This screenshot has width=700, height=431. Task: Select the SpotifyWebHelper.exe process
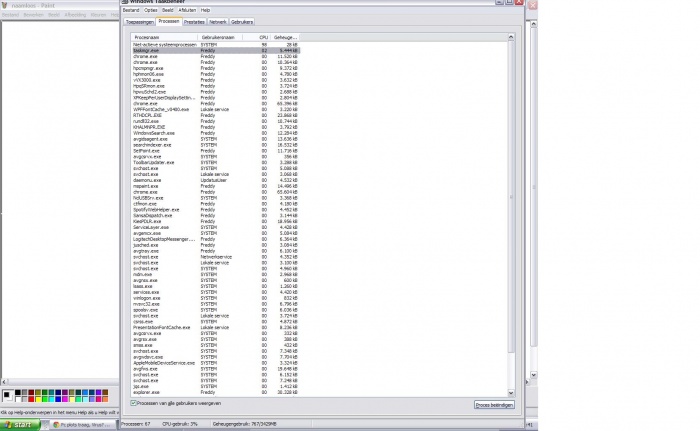click(x=216, y=209)
